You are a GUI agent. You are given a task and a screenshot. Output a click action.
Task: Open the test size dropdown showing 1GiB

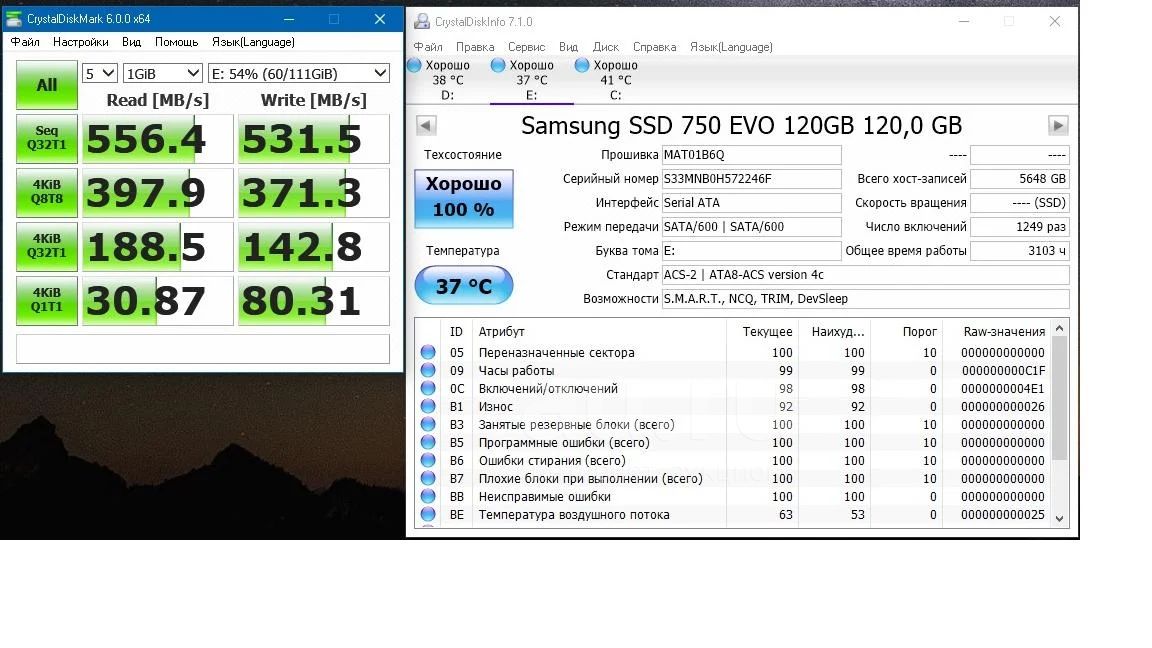(x=162, y=73)
